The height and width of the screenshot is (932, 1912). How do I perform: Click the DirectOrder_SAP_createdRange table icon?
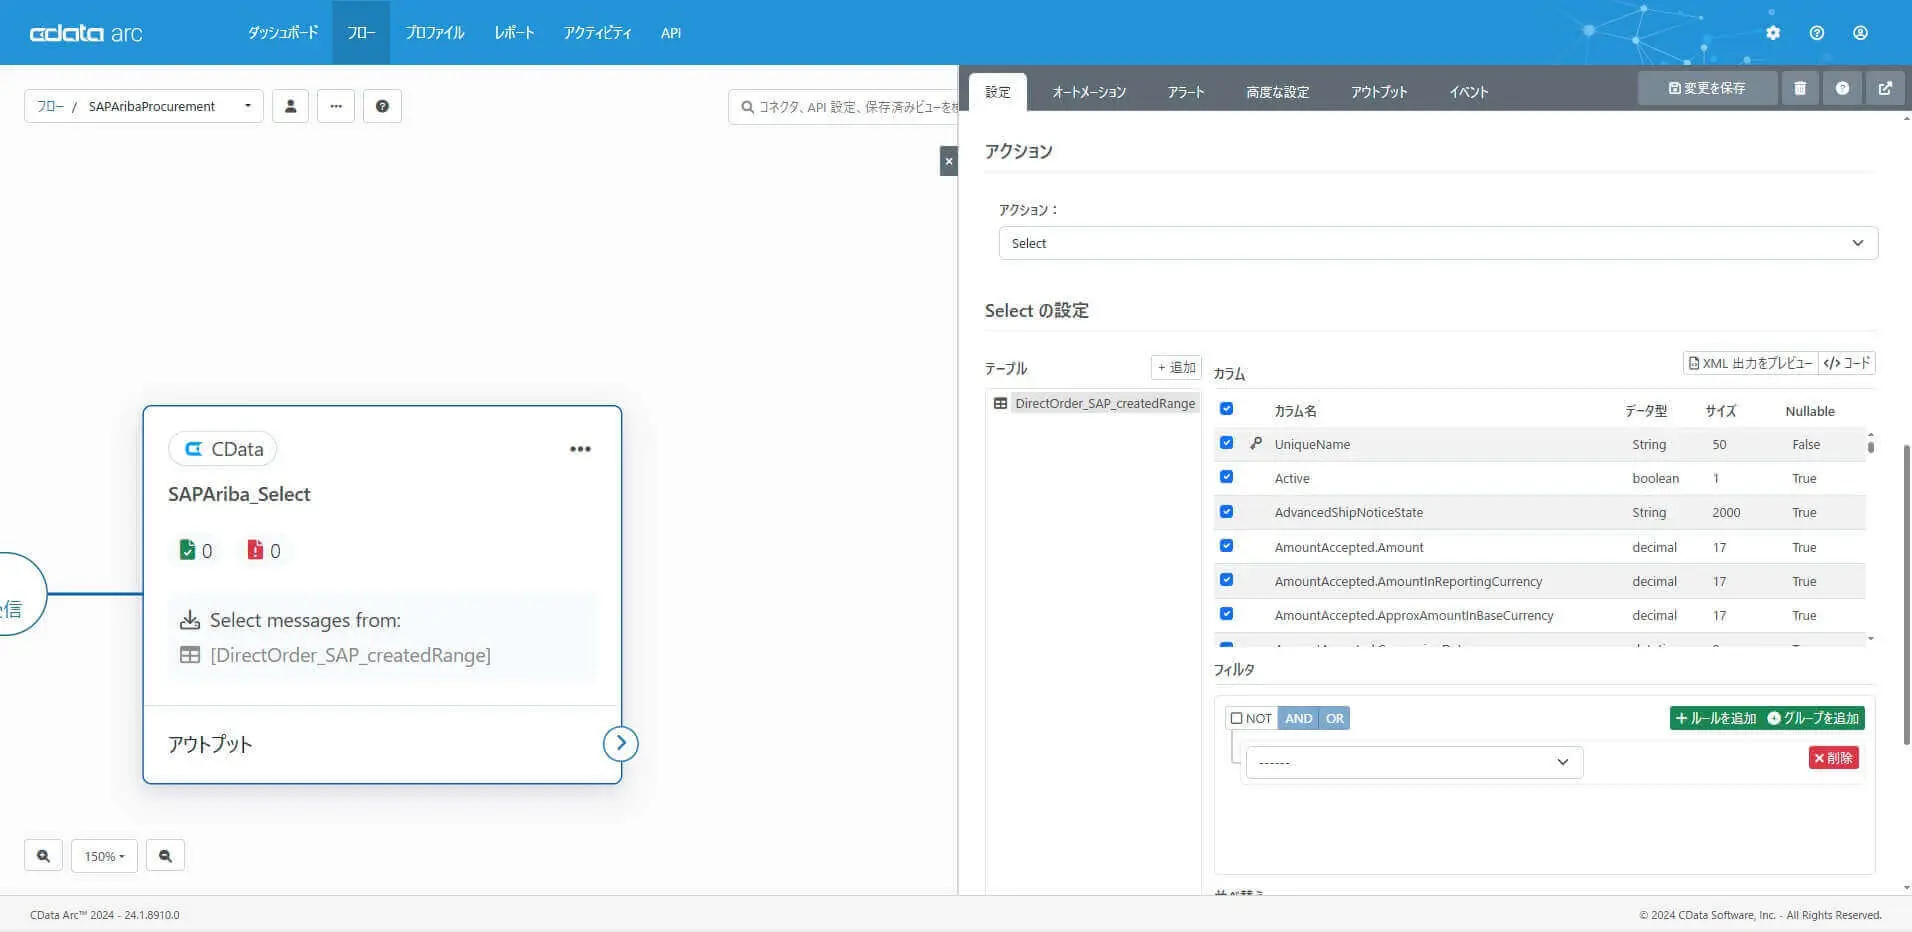[1000, 403]
